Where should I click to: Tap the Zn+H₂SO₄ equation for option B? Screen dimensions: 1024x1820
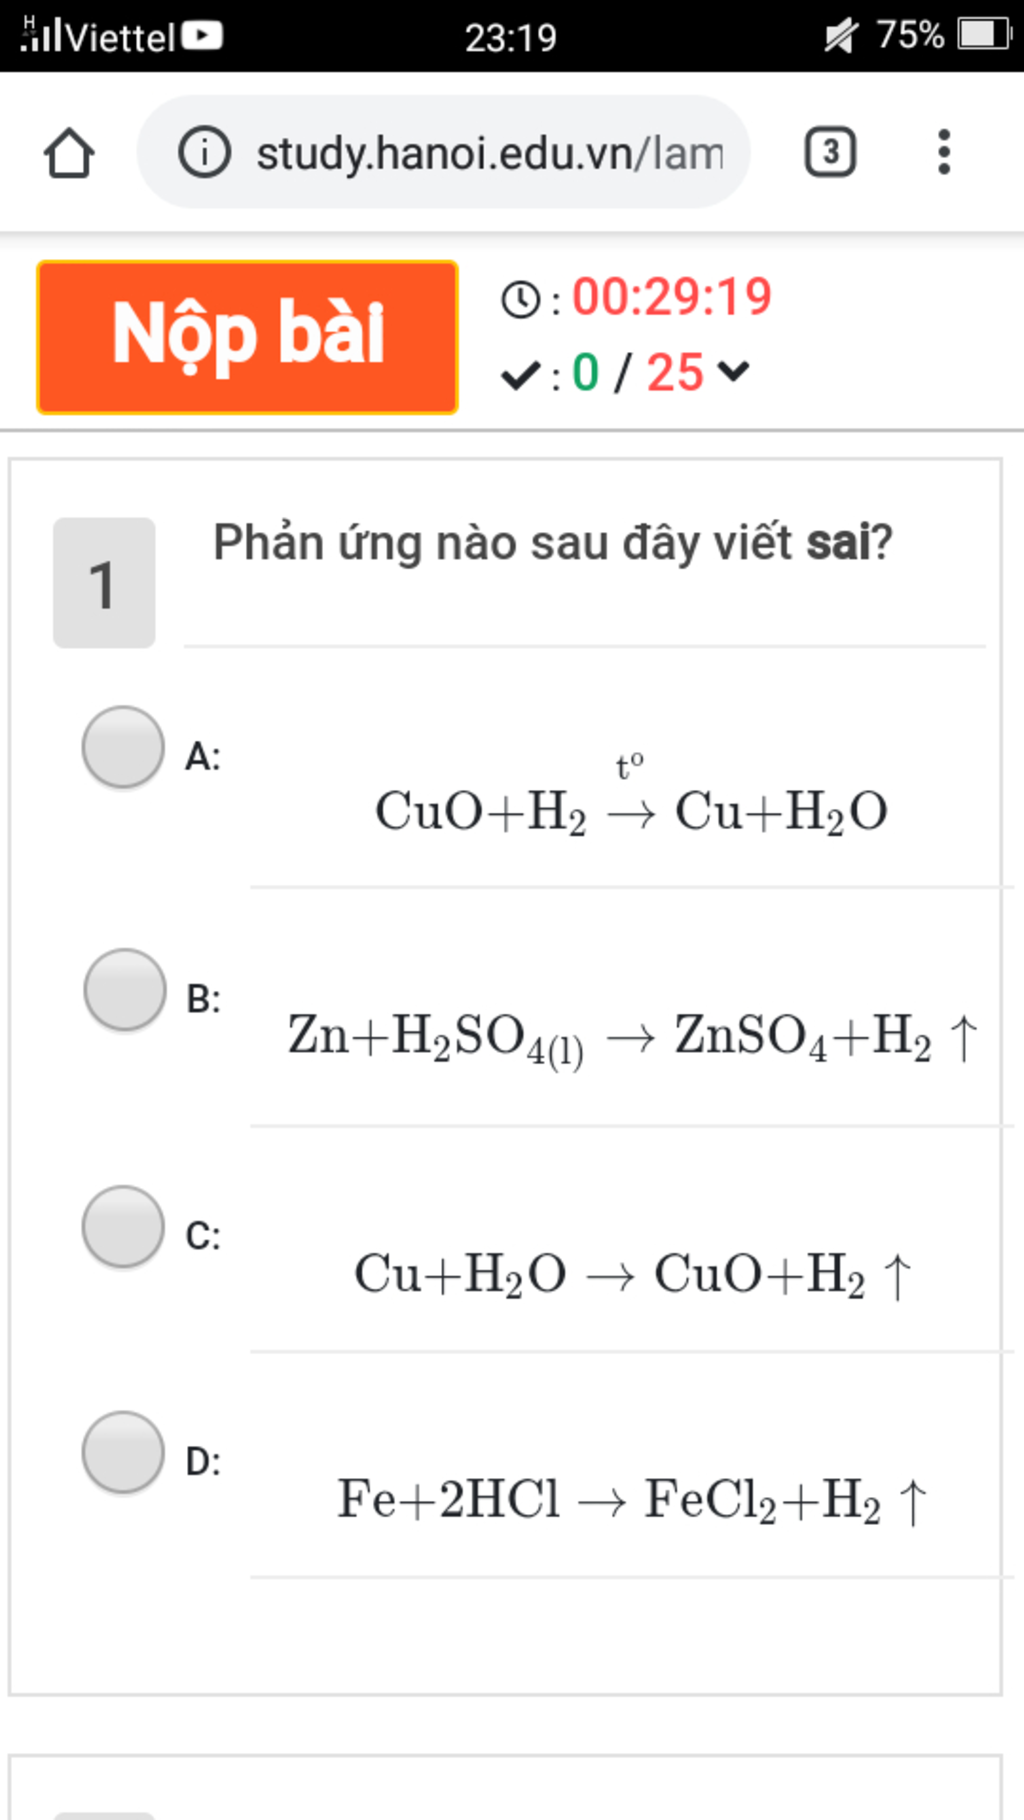632,1038
